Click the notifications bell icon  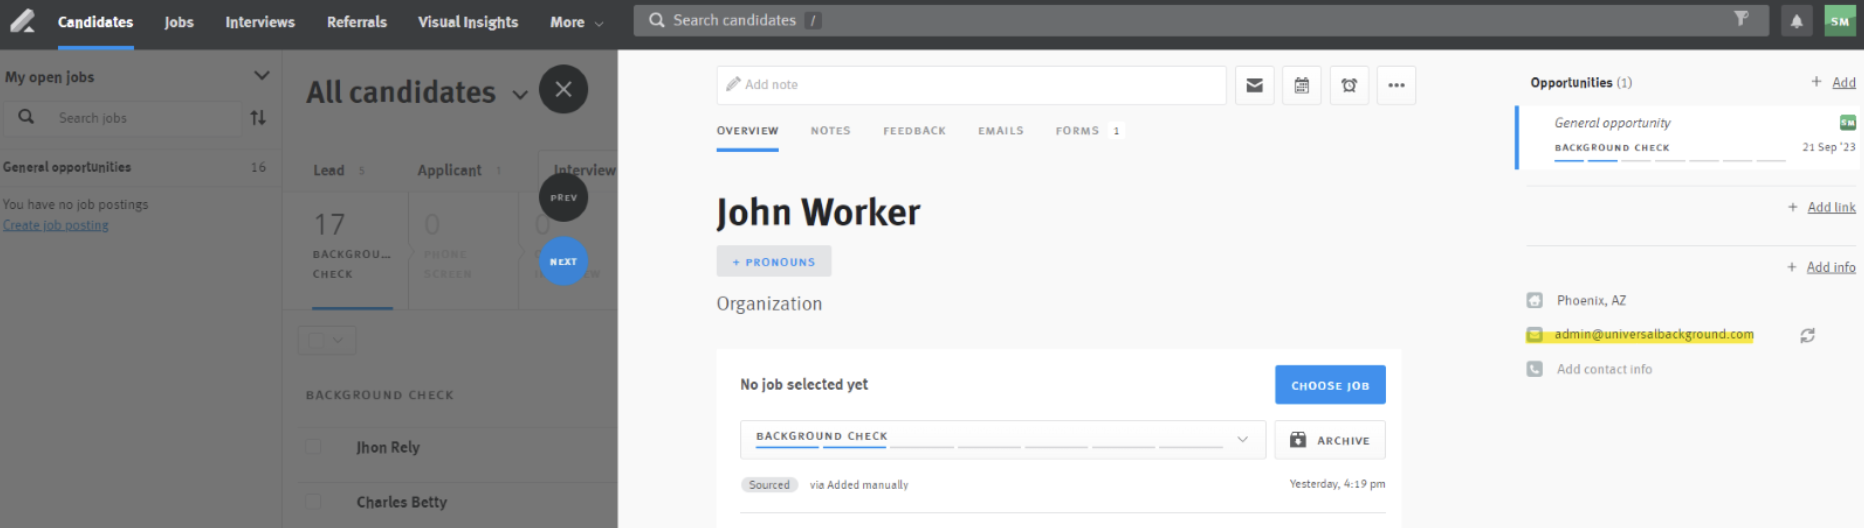click(x=1796, y=21)
